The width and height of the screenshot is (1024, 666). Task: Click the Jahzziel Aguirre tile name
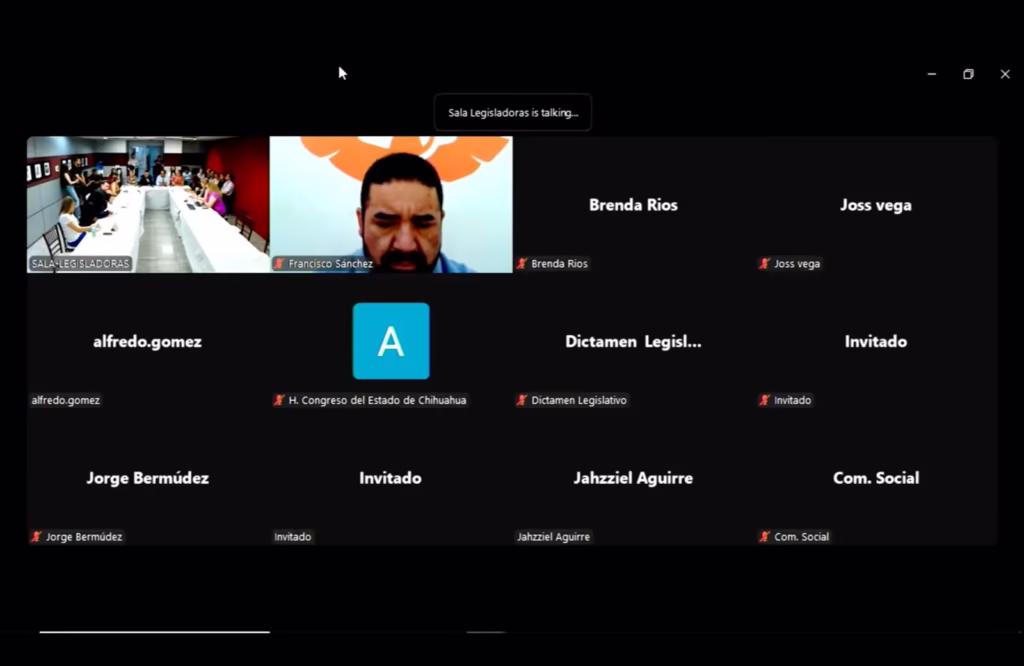(x=633, y=478)
